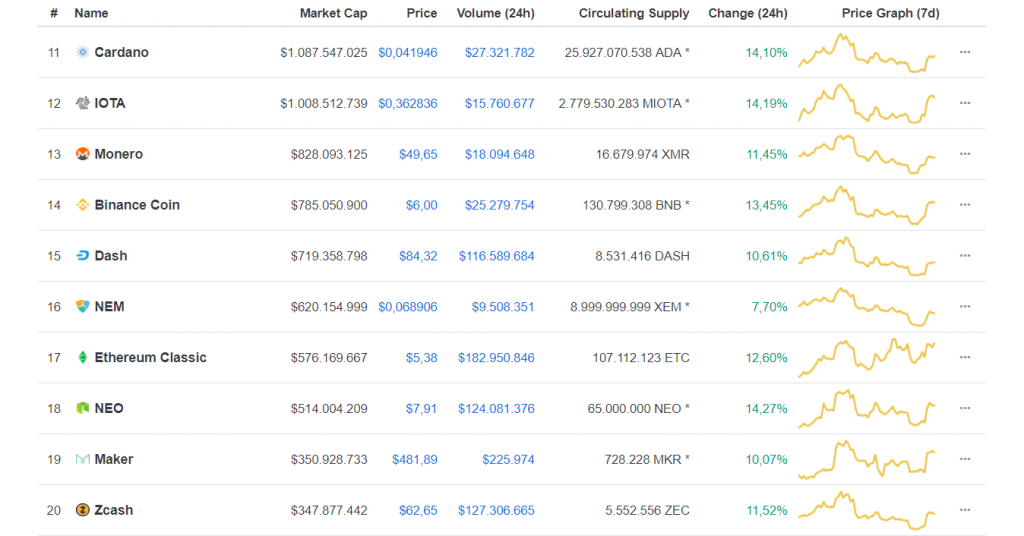Image resolution: width=1024 pixels, height=536 pixels.
Task: Open NEM row options menu
Action: coord(965,307)
